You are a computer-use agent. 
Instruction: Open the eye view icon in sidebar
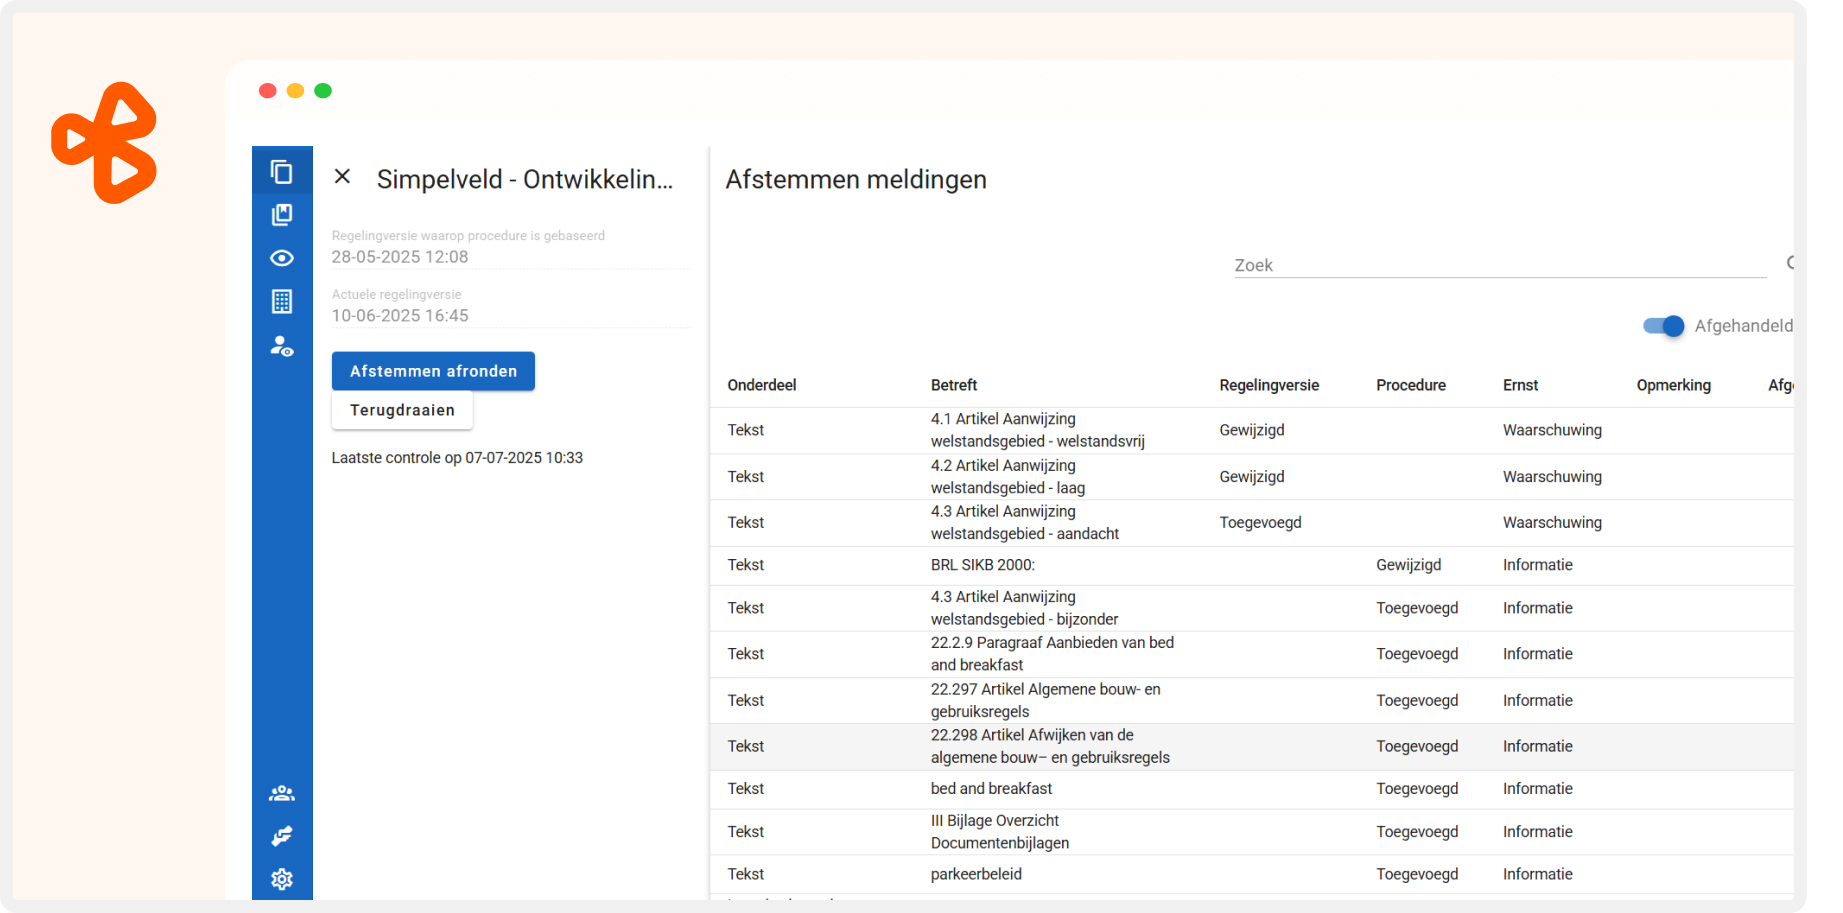tap(282, 258)
